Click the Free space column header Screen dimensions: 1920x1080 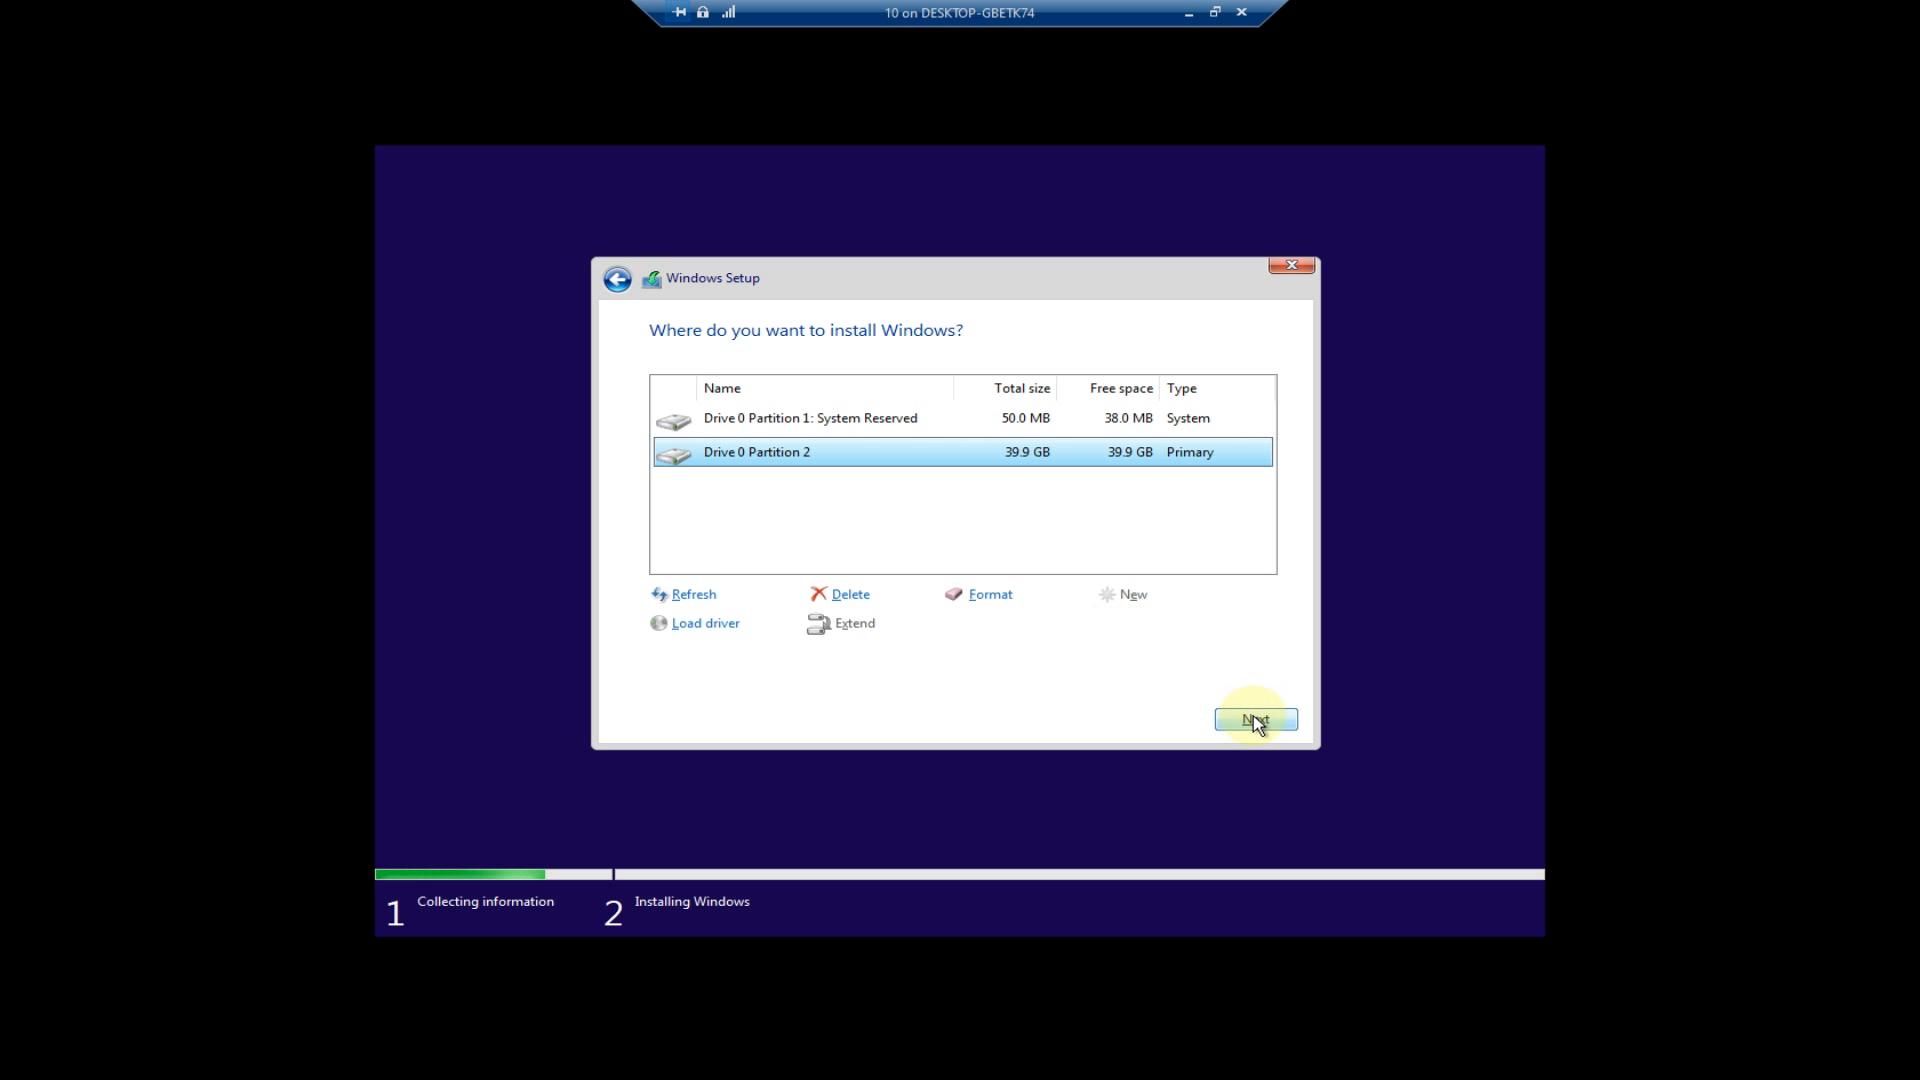[1108, 388]
